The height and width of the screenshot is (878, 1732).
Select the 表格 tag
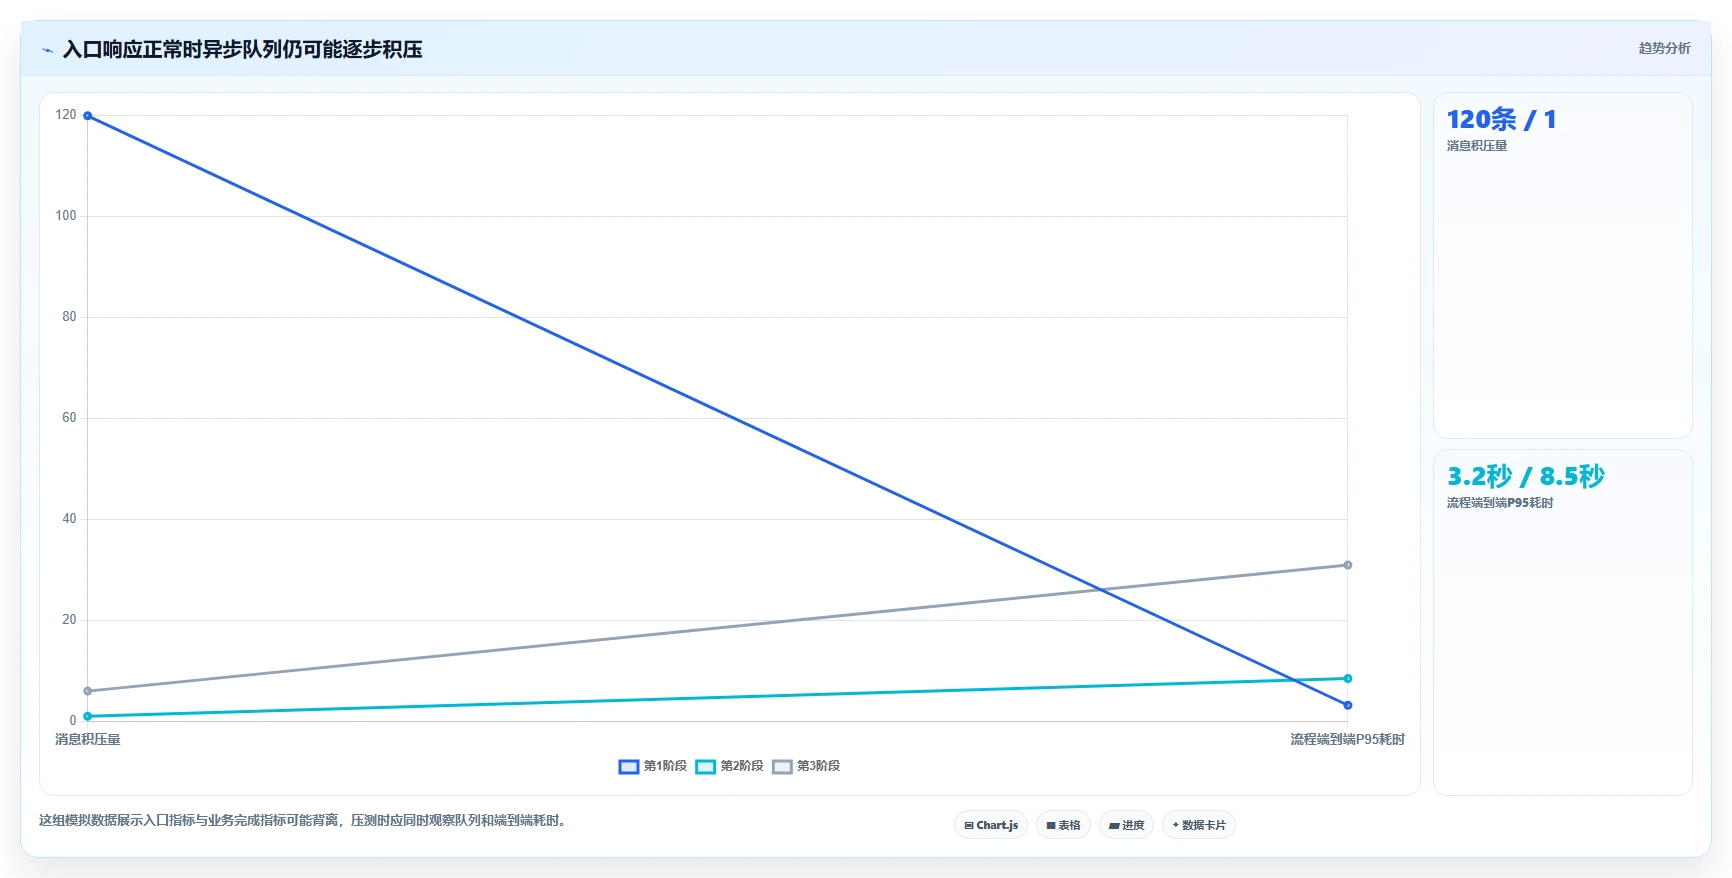(x=1063, y=825)
